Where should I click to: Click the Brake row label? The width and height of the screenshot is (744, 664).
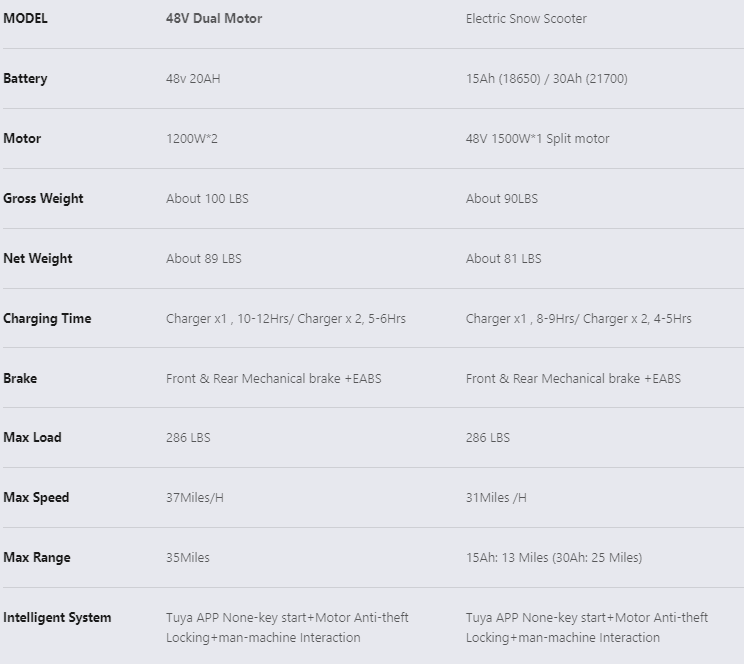pyautogui.click(x=20, y=378)
